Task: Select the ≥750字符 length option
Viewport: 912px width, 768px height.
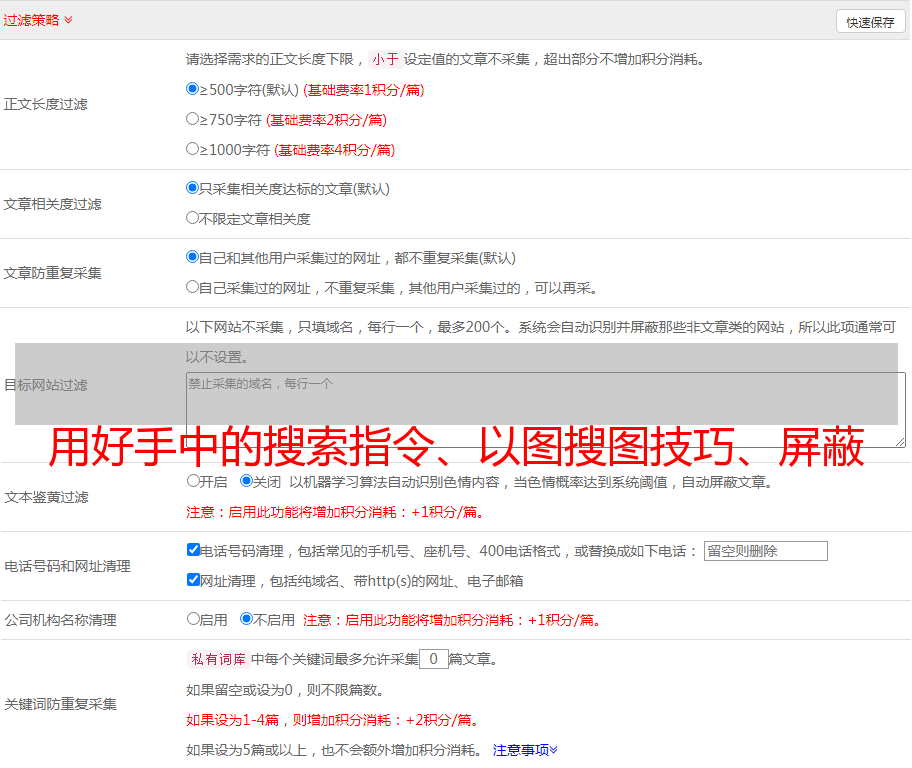Action: point(193,119)
